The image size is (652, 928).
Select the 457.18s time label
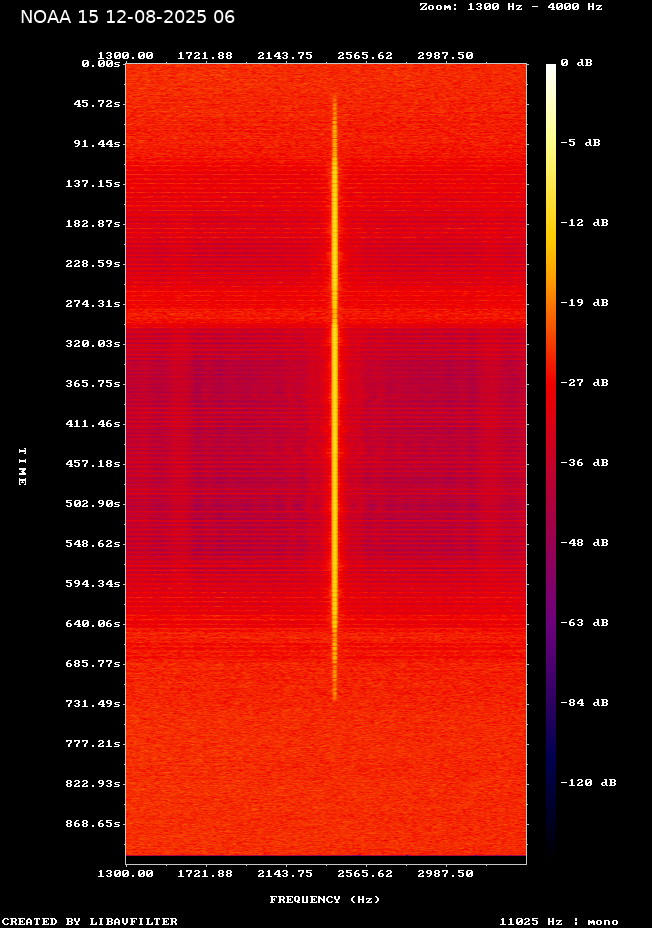point(93,463)
